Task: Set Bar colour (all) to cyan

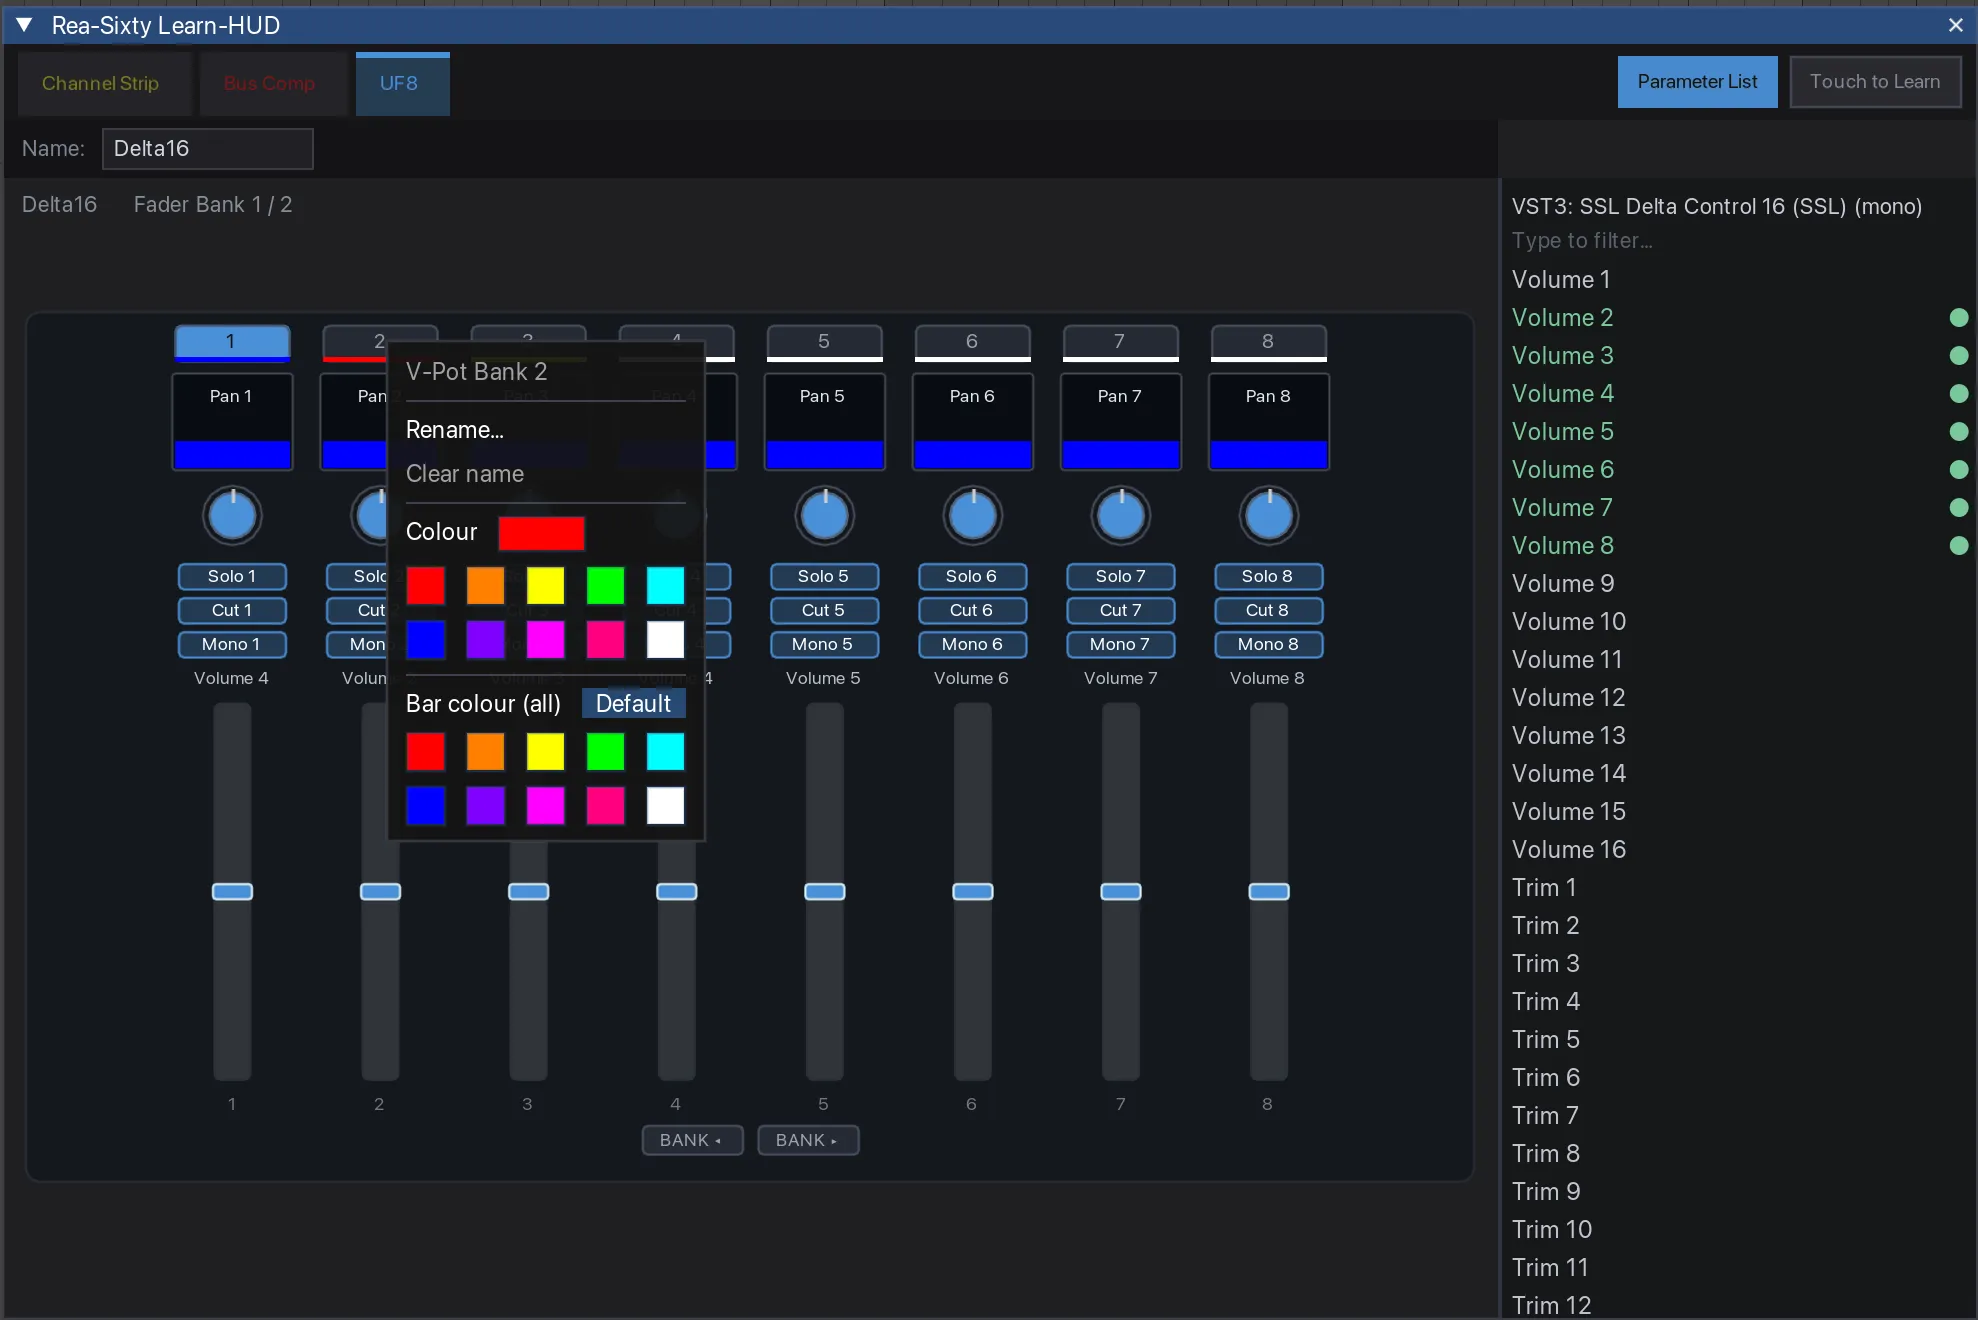Action: point(665,752)
